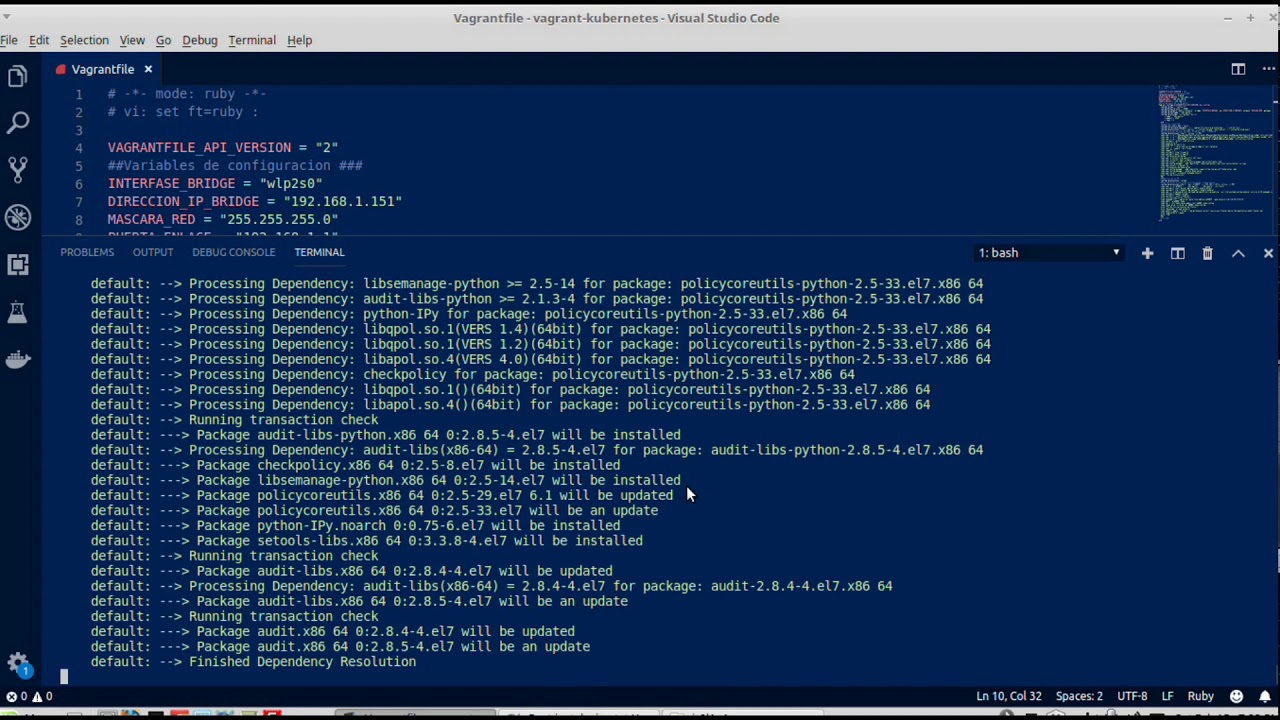Screen dimensions: 1280x720
Task: Open the notifications bell in status bar
Action: point(1265,696)
